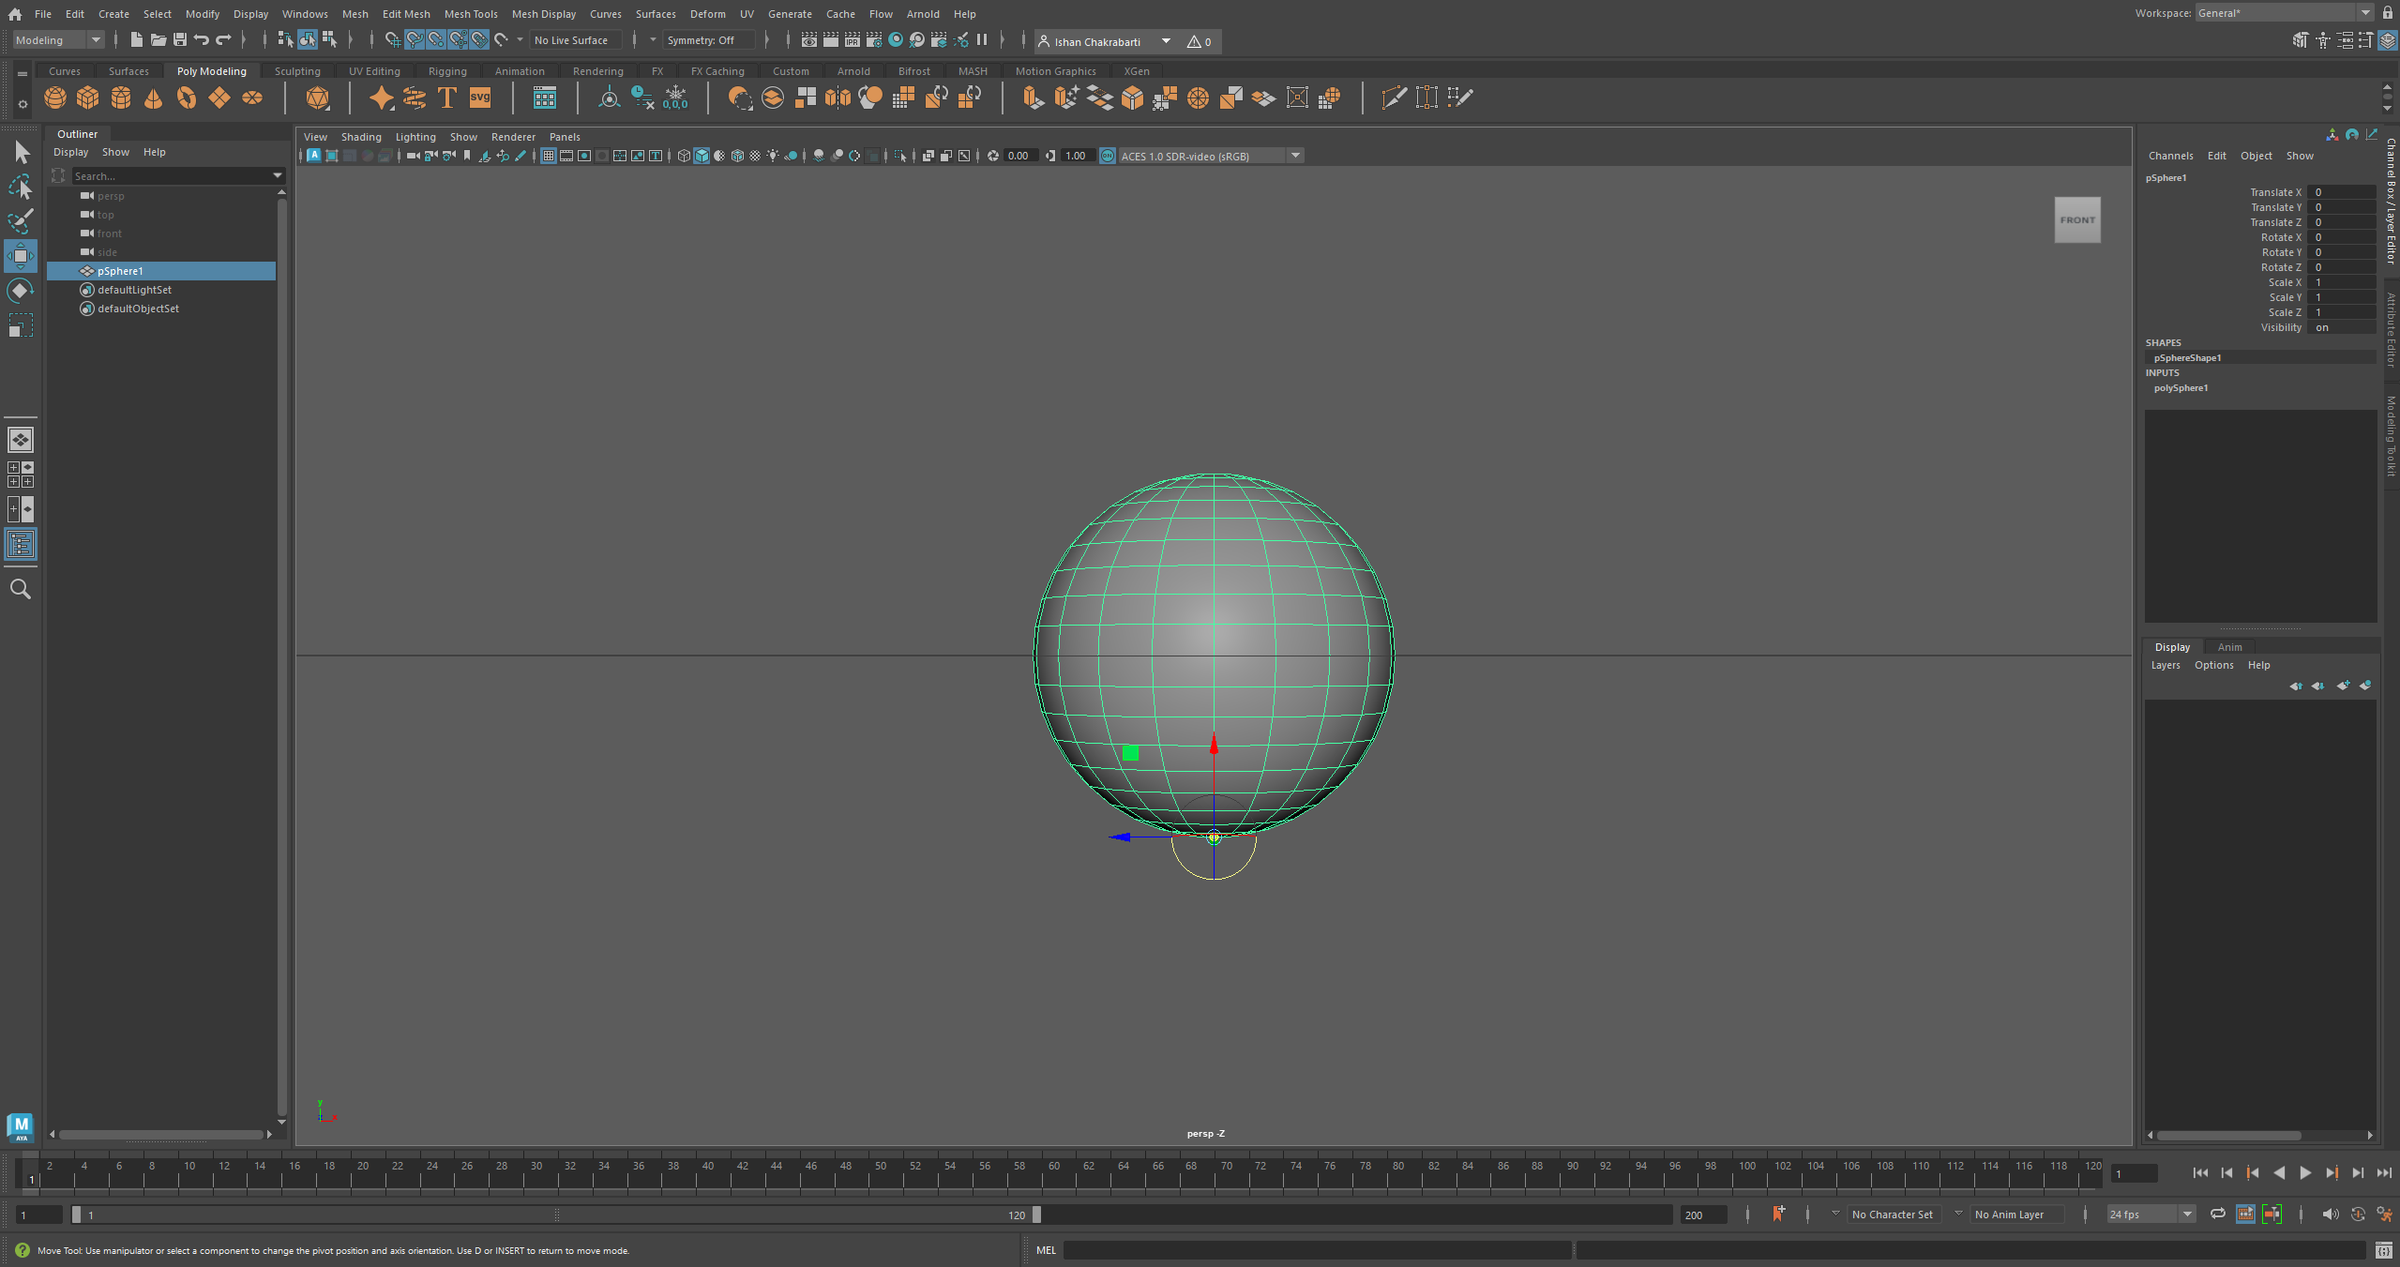2400x1267 pixels.
Task: Open the No Anim Layer dropdown arrow
Action: [x=1958, y=1214]
